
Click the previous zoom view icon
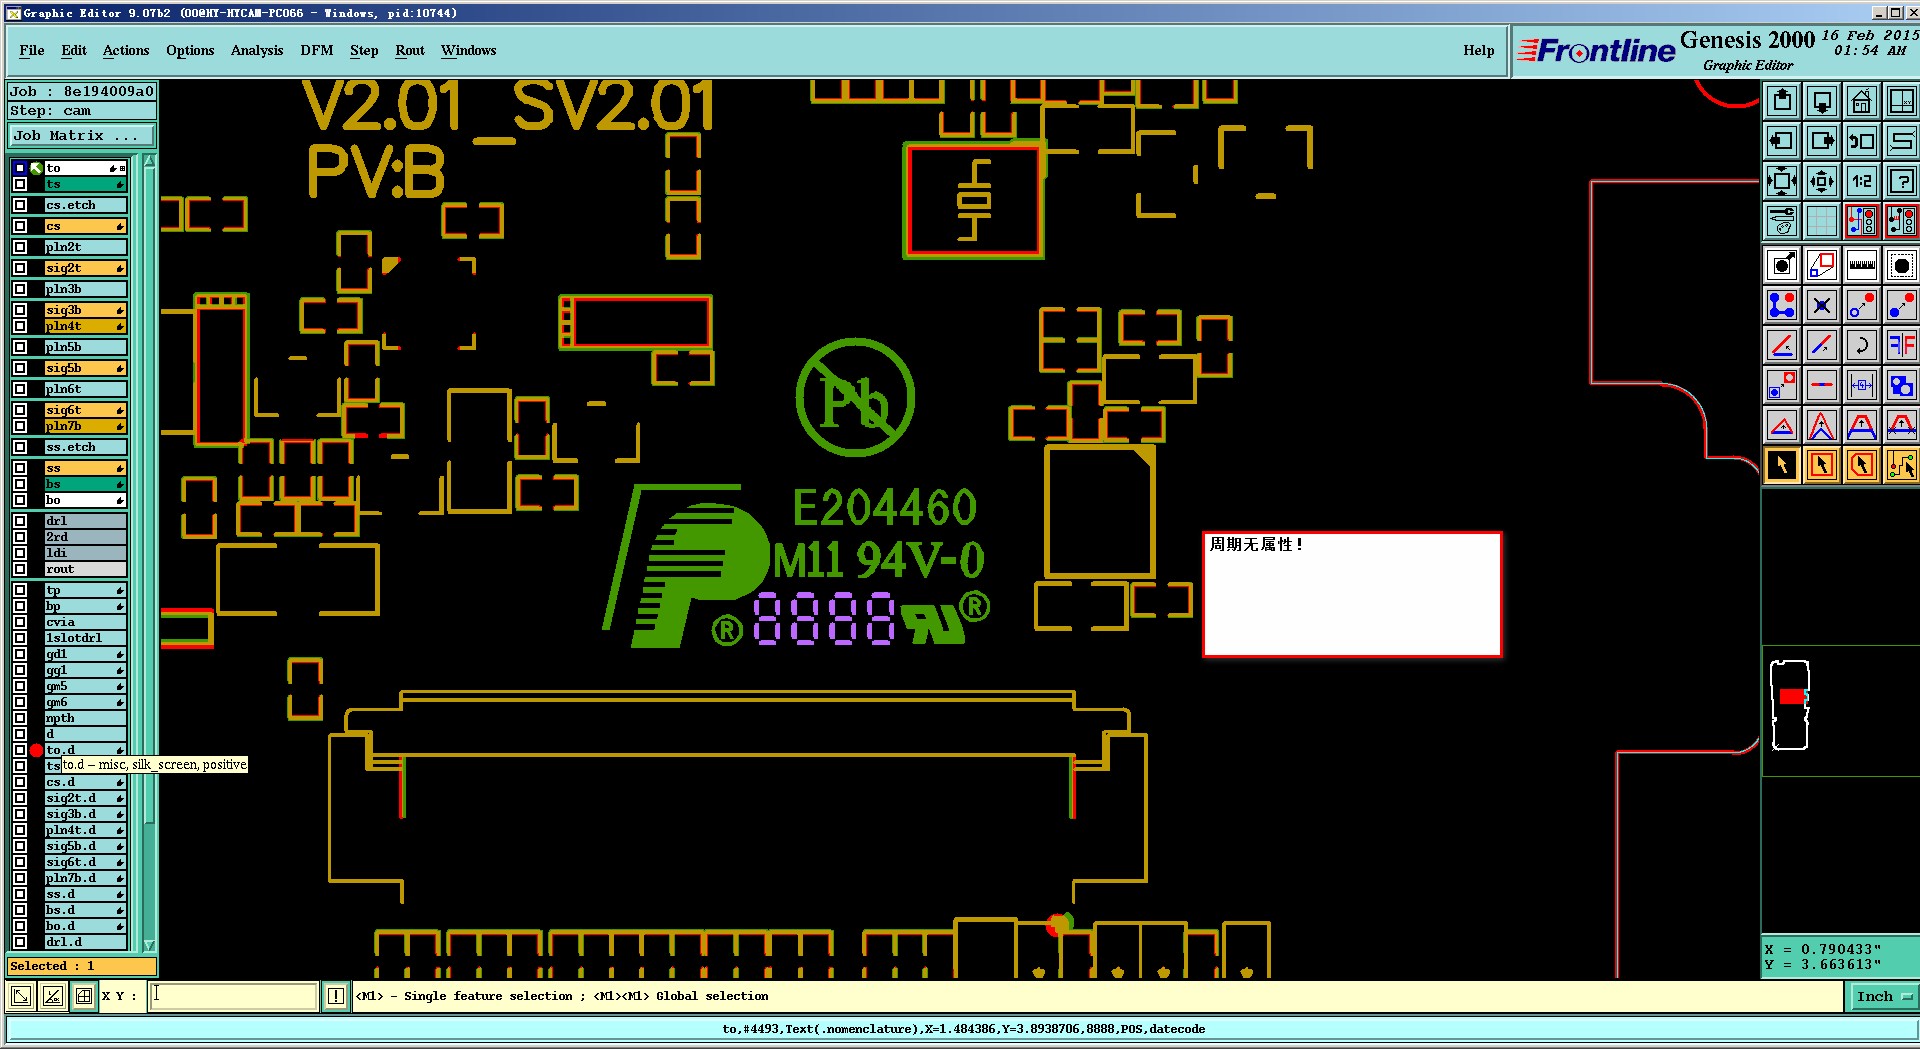1862,141
